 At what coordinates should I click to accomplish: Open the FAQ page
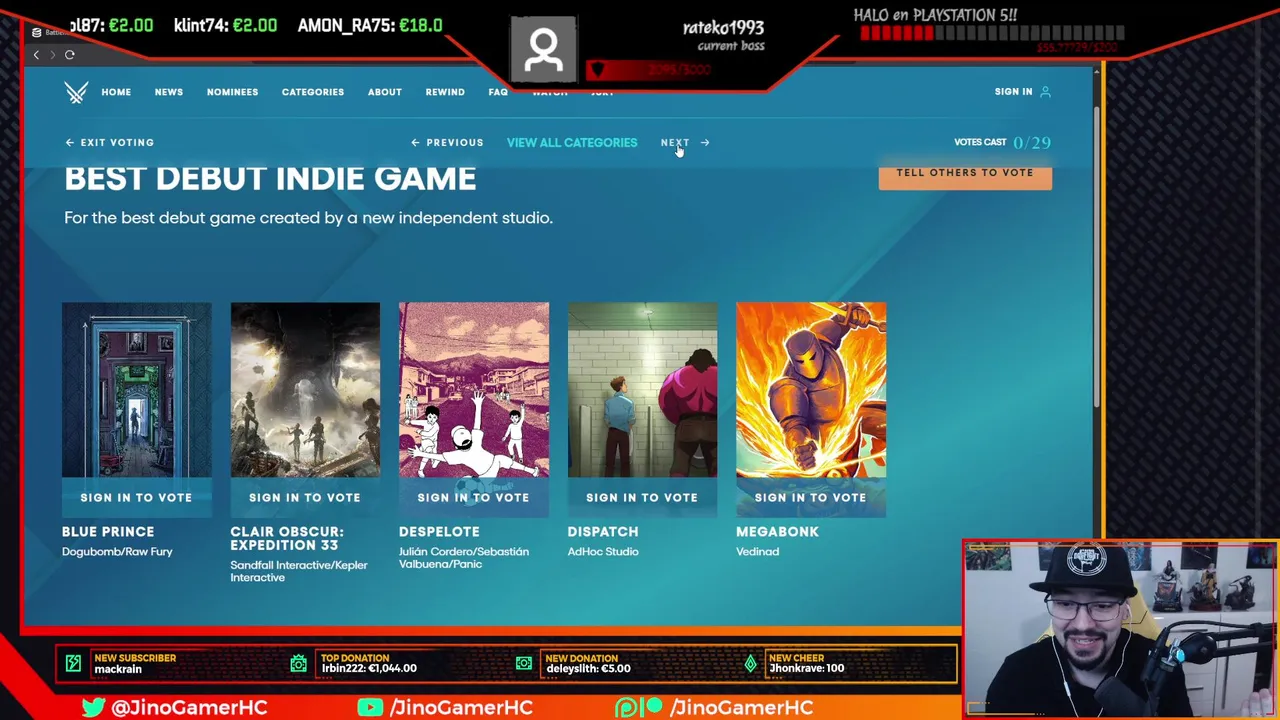pos(498,92)
